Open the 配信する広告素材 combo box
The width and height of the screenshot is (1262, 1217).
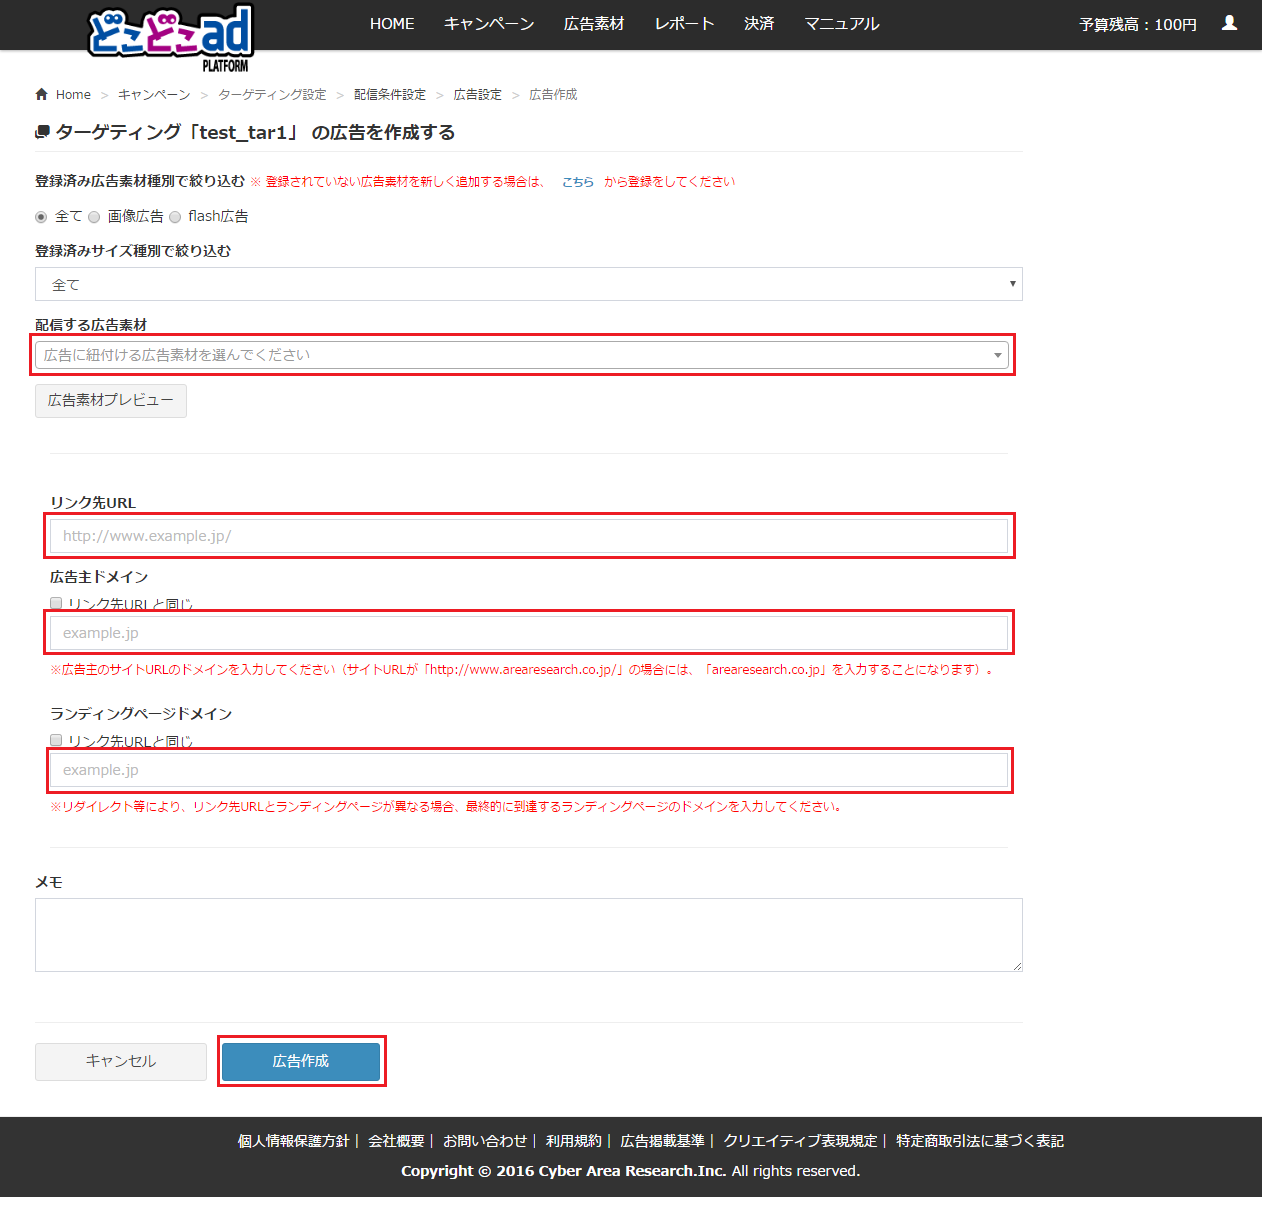522,355
